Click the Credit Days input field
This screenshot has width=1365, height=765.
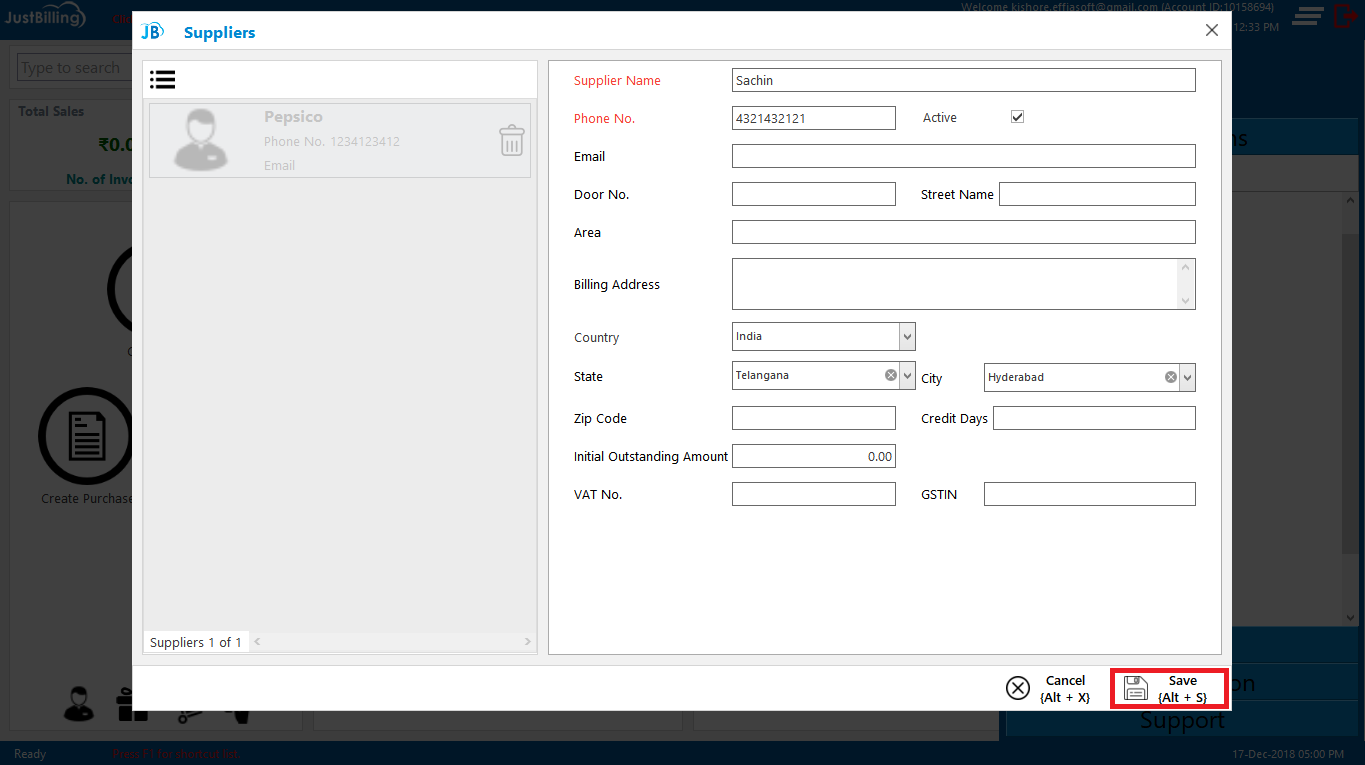(x=1094, y=418)
